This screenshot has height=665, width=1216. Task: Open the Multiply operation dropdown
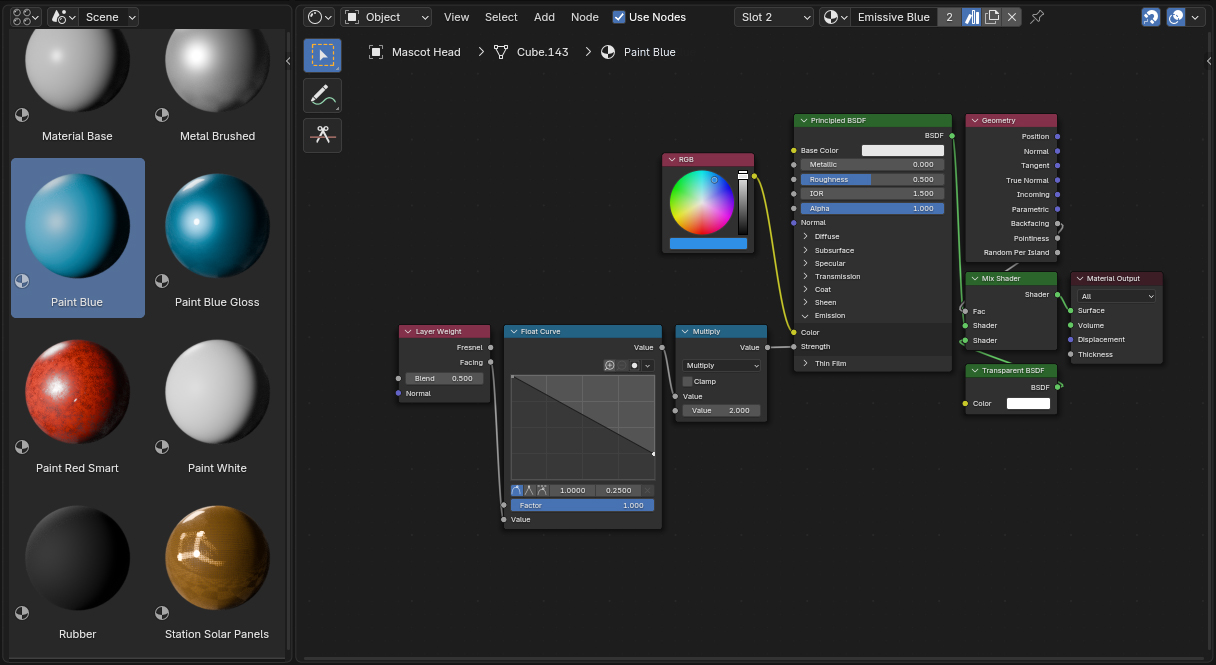coord(721,365)
